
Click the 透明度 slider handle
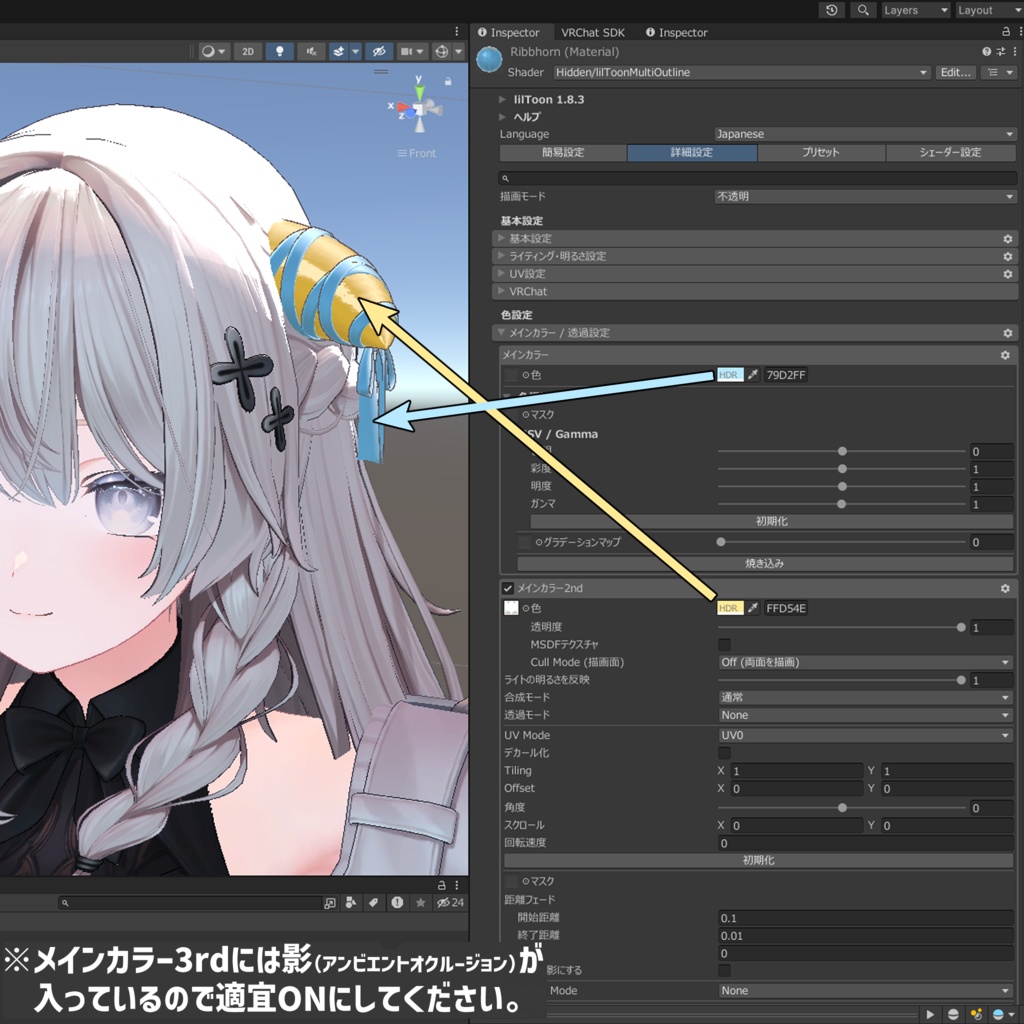point(961,628)
